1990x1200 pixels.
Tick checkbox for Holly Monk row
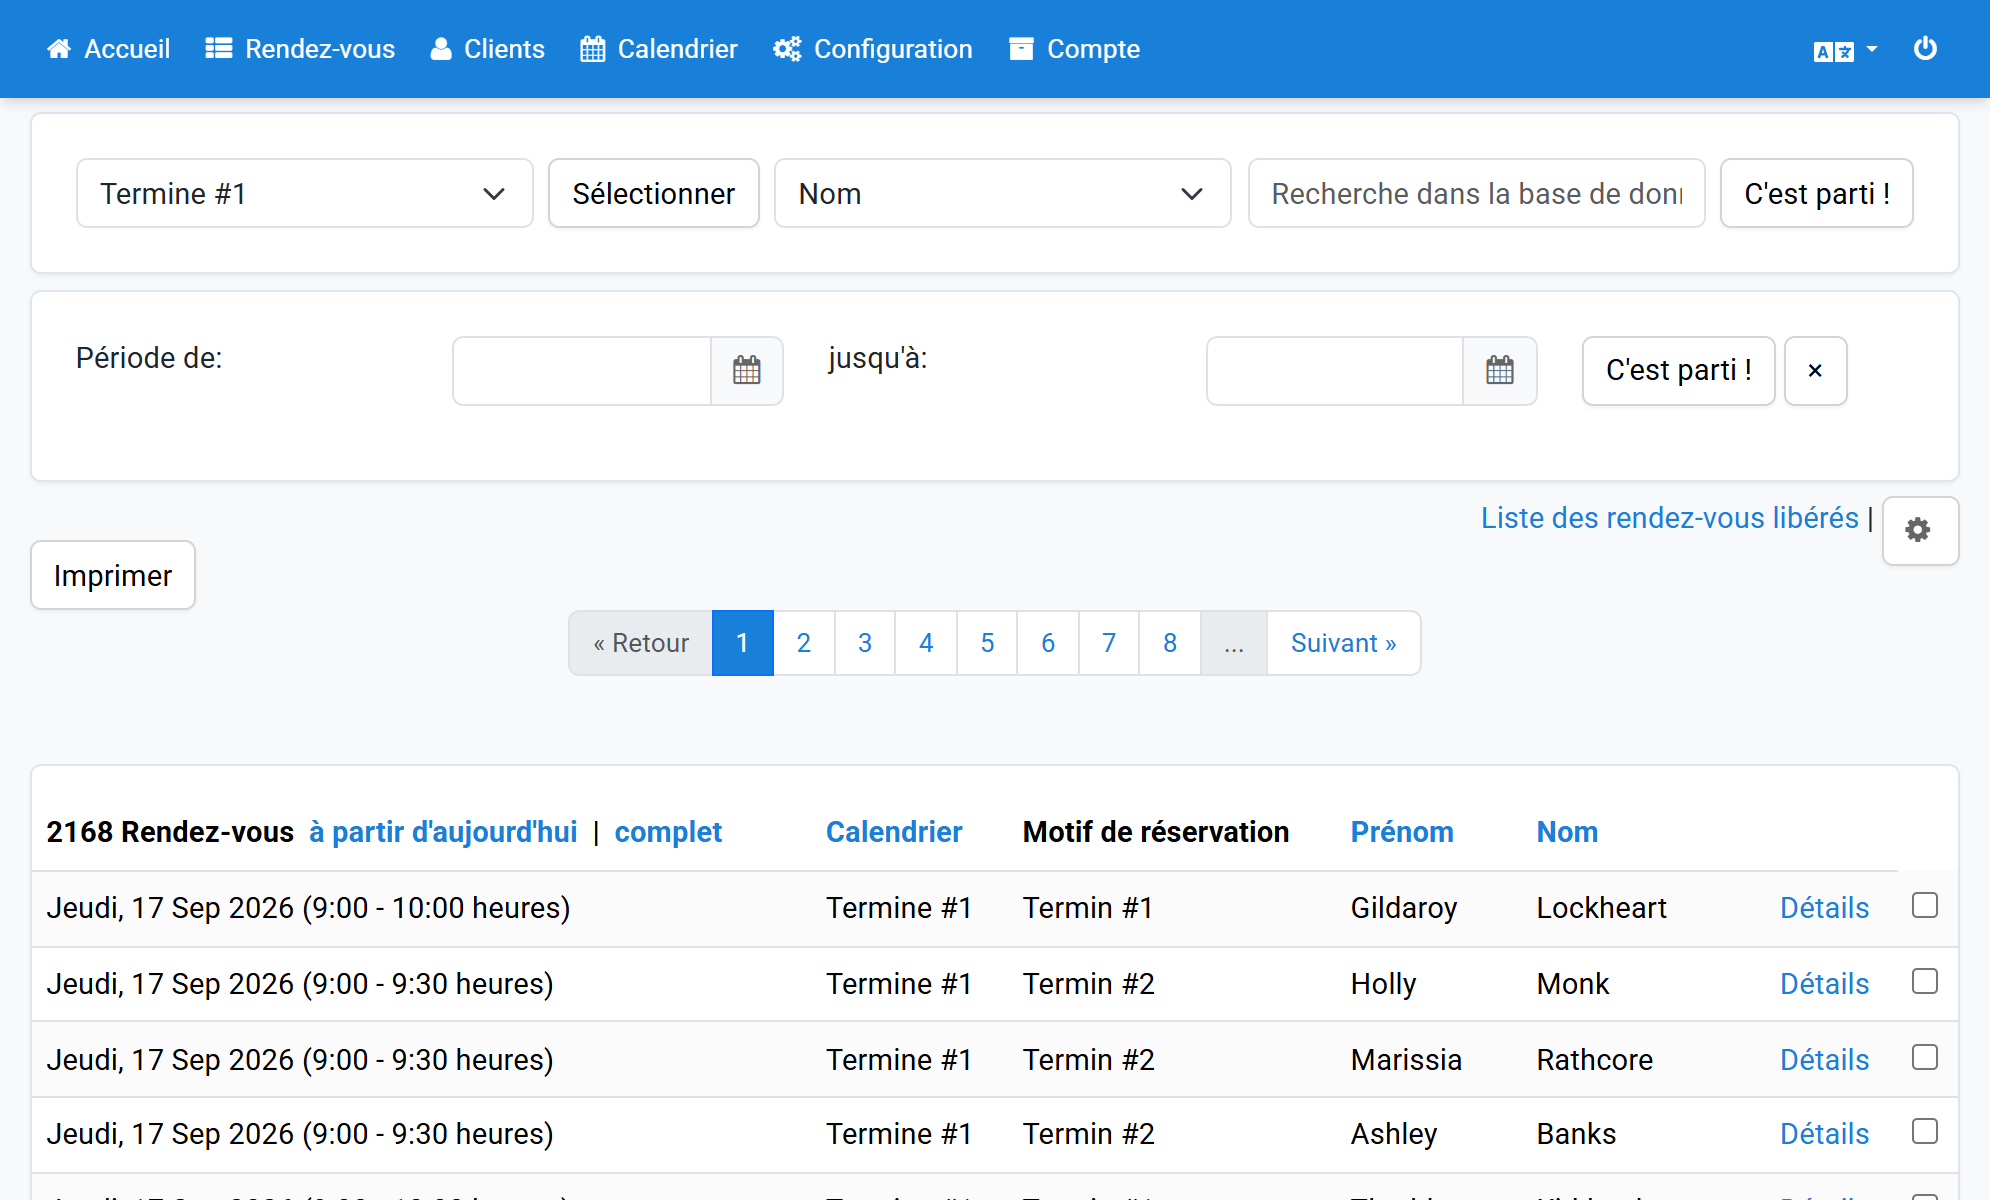coord(1925,981)
